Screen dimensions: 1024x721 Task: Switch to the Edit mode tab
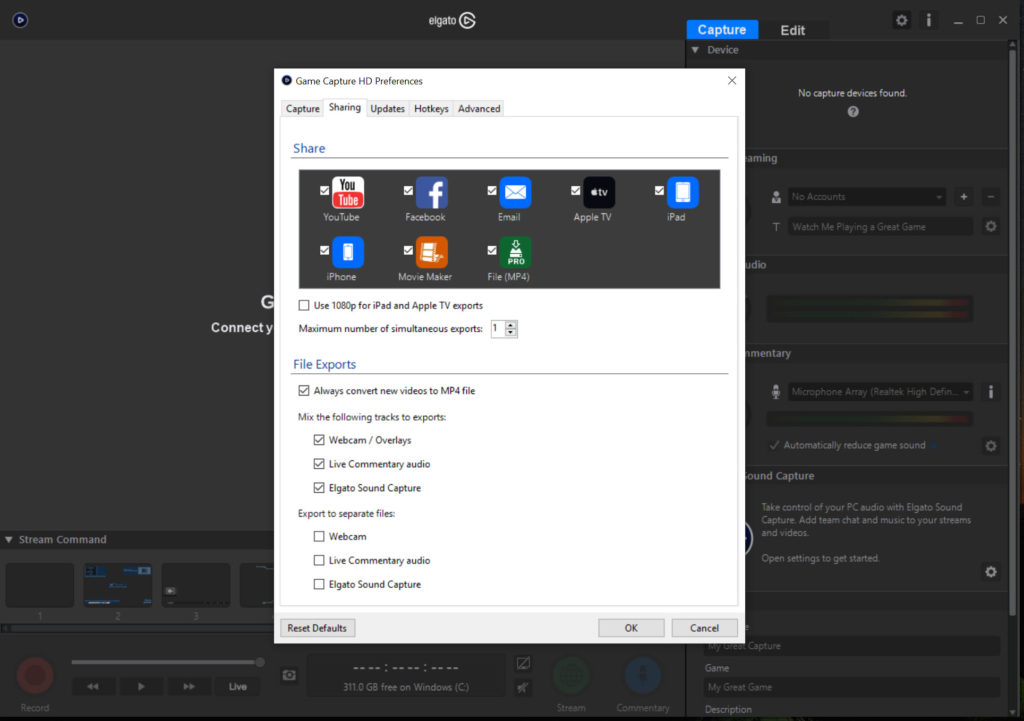click(793, 30)
